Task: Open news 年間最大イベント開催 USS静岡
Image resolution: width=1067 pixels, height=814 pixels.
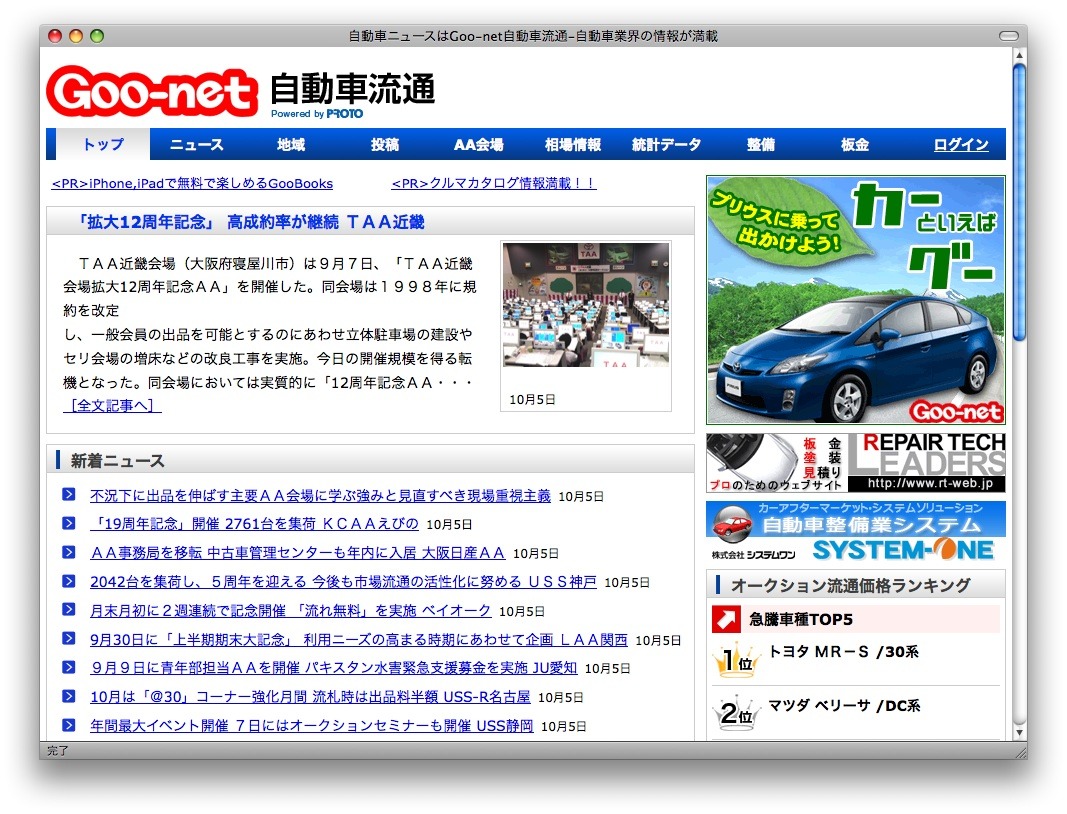Action: tap(312, 726)
